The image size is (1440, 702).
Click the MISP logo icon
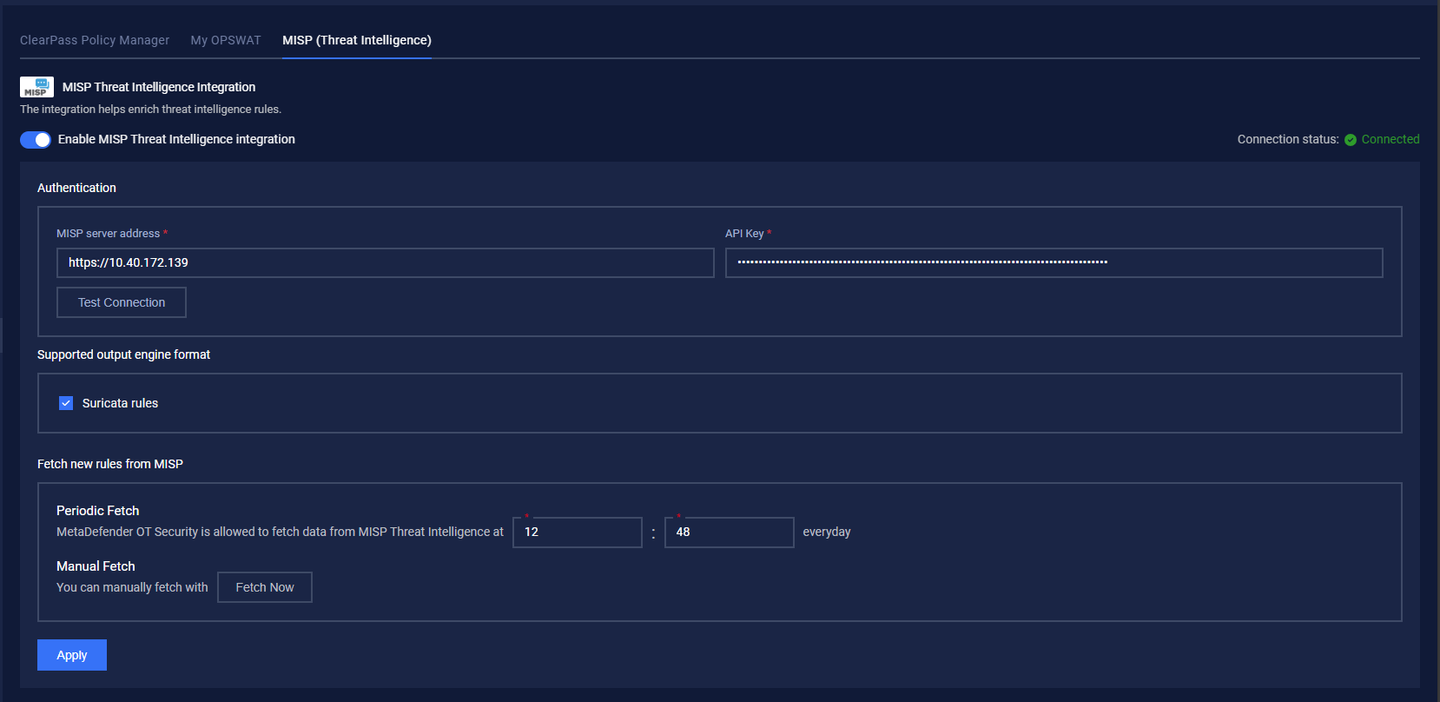pos(37,87)
